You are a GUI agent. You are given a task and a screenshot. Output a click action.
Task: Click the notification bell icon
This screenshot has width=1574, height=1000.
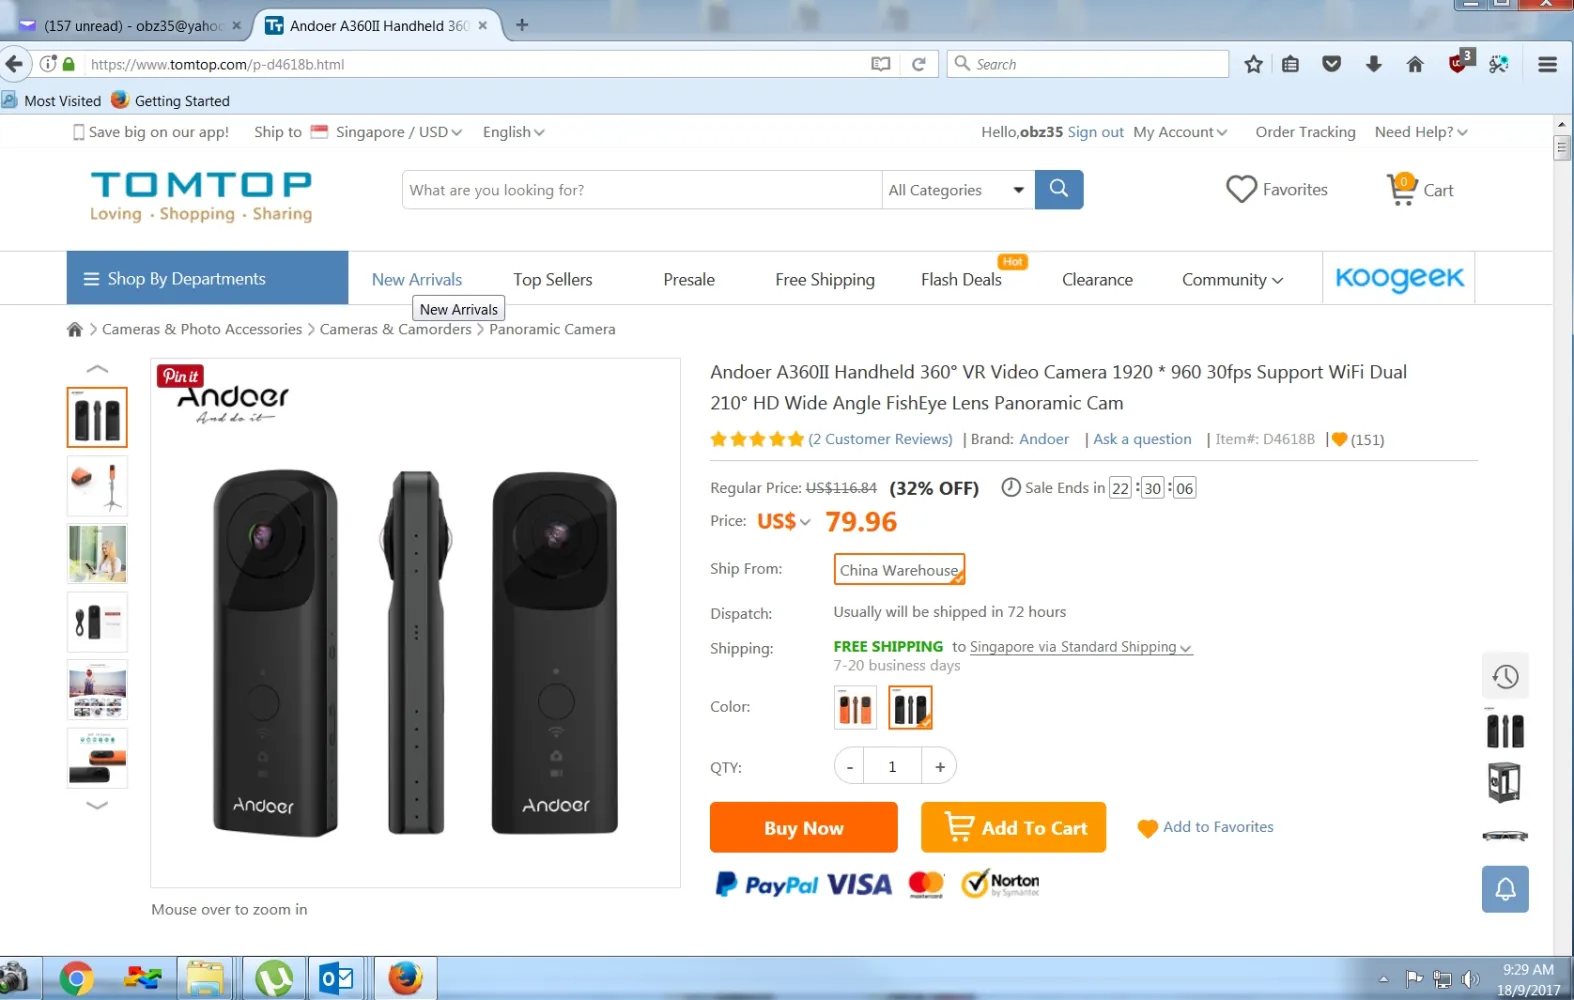[1505, 889]
